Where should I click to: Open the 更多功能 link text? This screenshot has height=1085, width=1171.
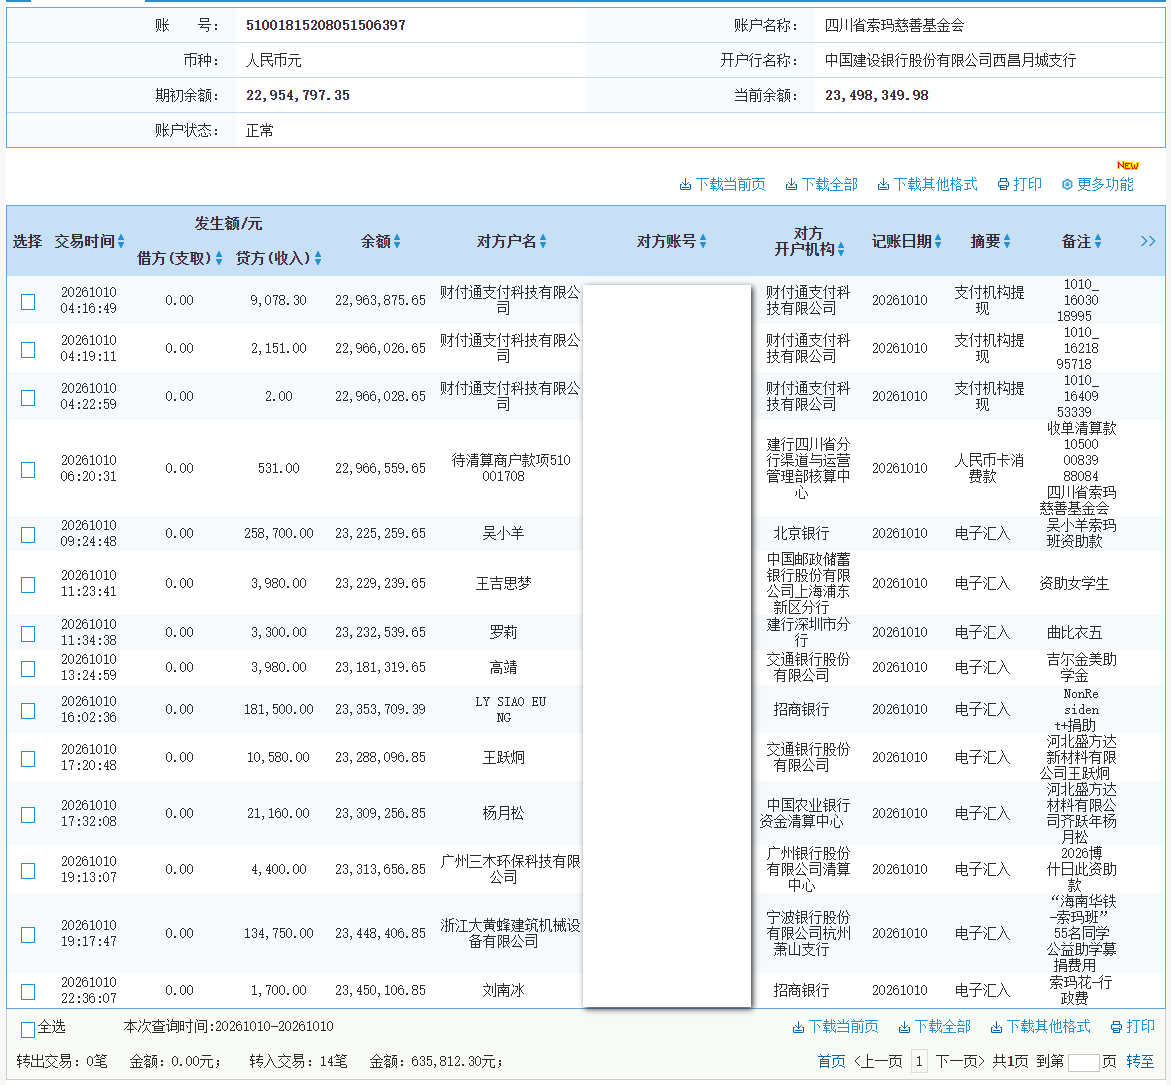(x=1105, y=184)
